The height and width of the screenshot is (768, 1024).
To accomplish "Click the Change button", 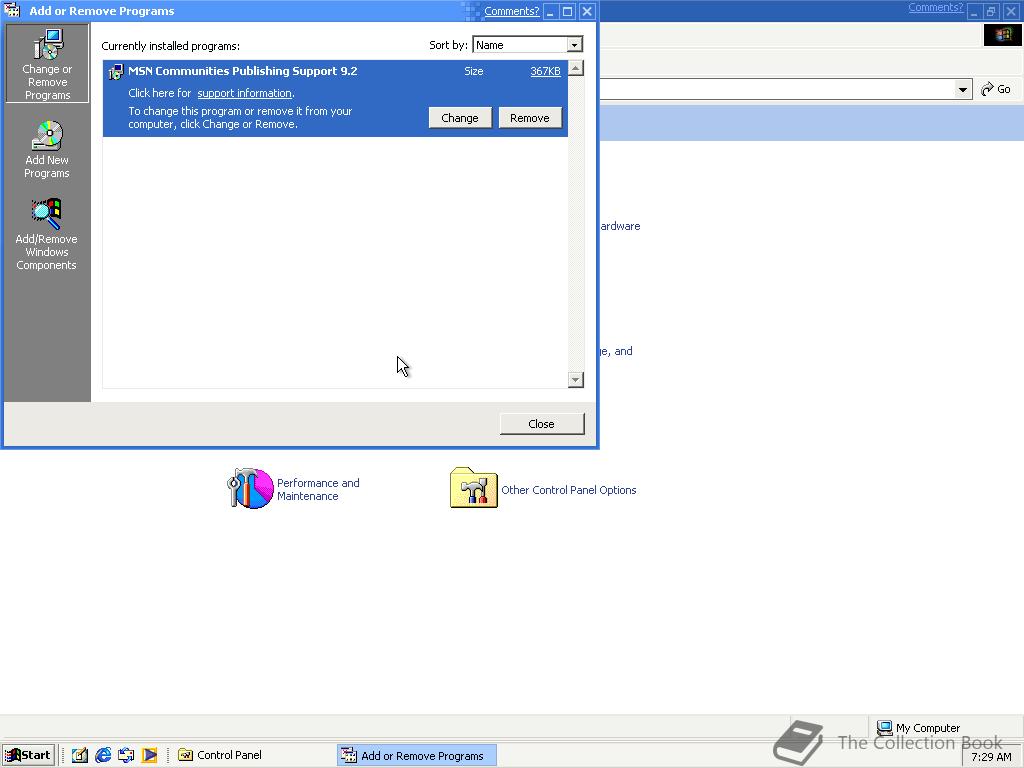I will (x=460, y=118).
